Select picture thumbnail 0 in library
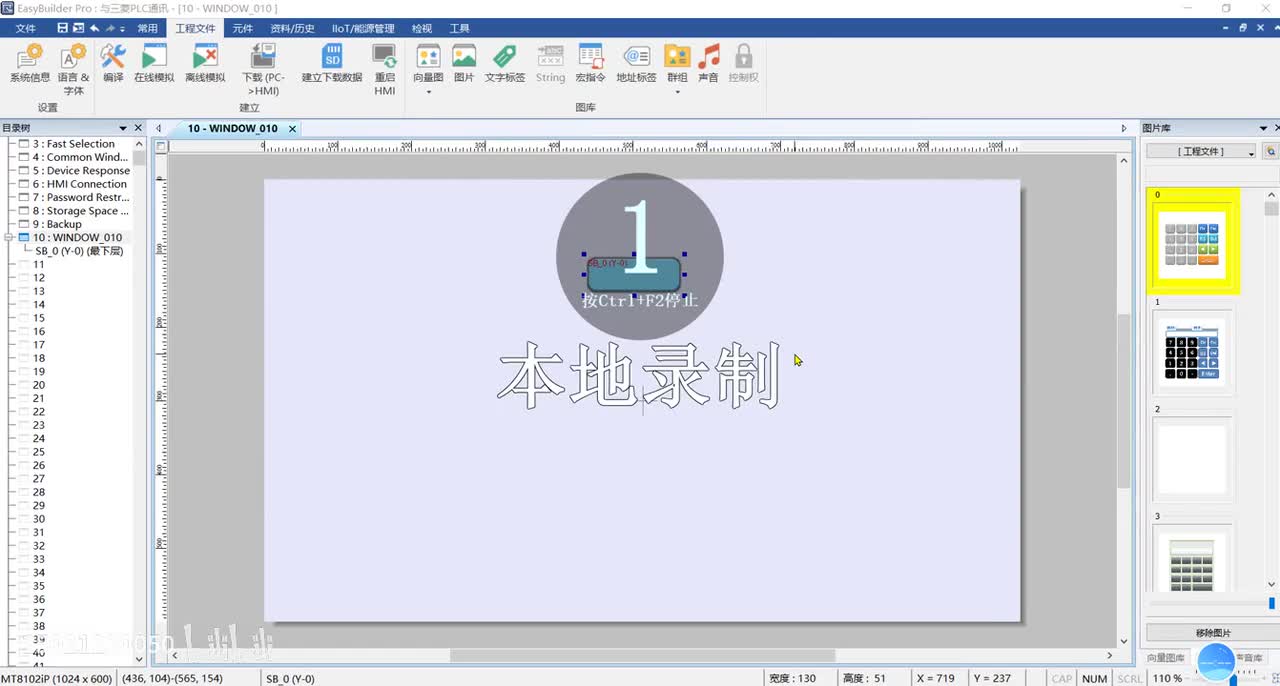This screenshot has height=686, width=1280. (x=1194, y=242)
